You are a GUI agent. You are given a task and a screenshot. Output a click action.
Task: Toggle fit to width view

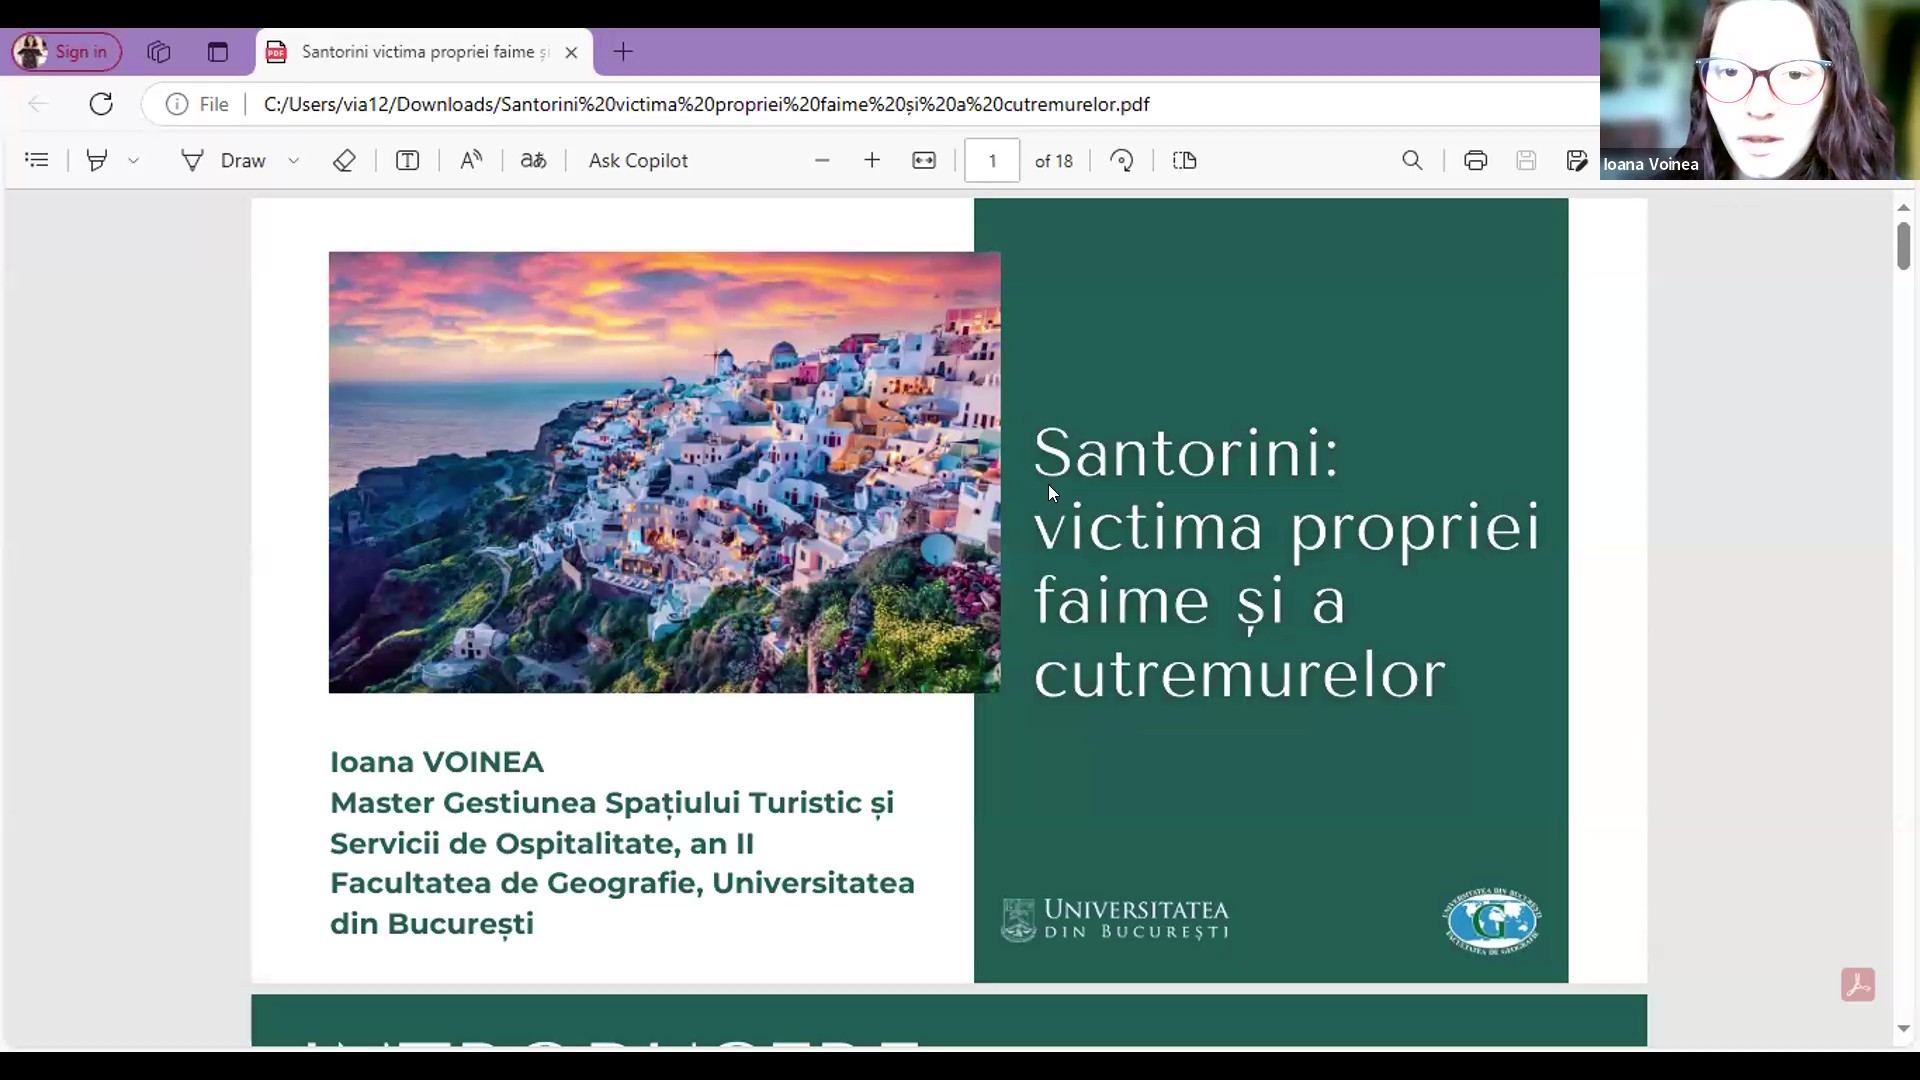click(924, 160)
